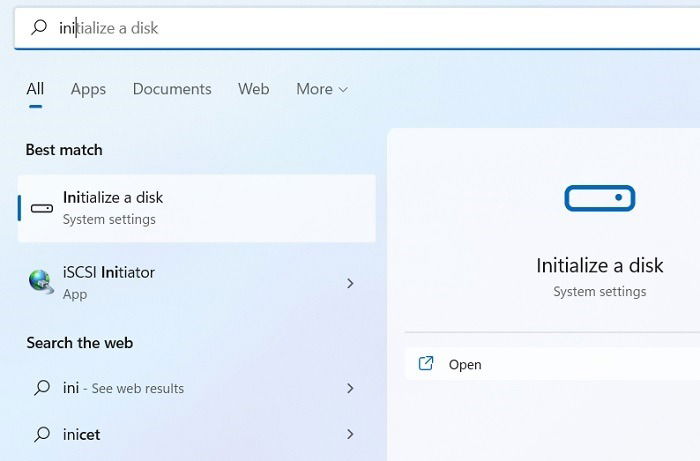Select the All tab

(x=35, y=89)
